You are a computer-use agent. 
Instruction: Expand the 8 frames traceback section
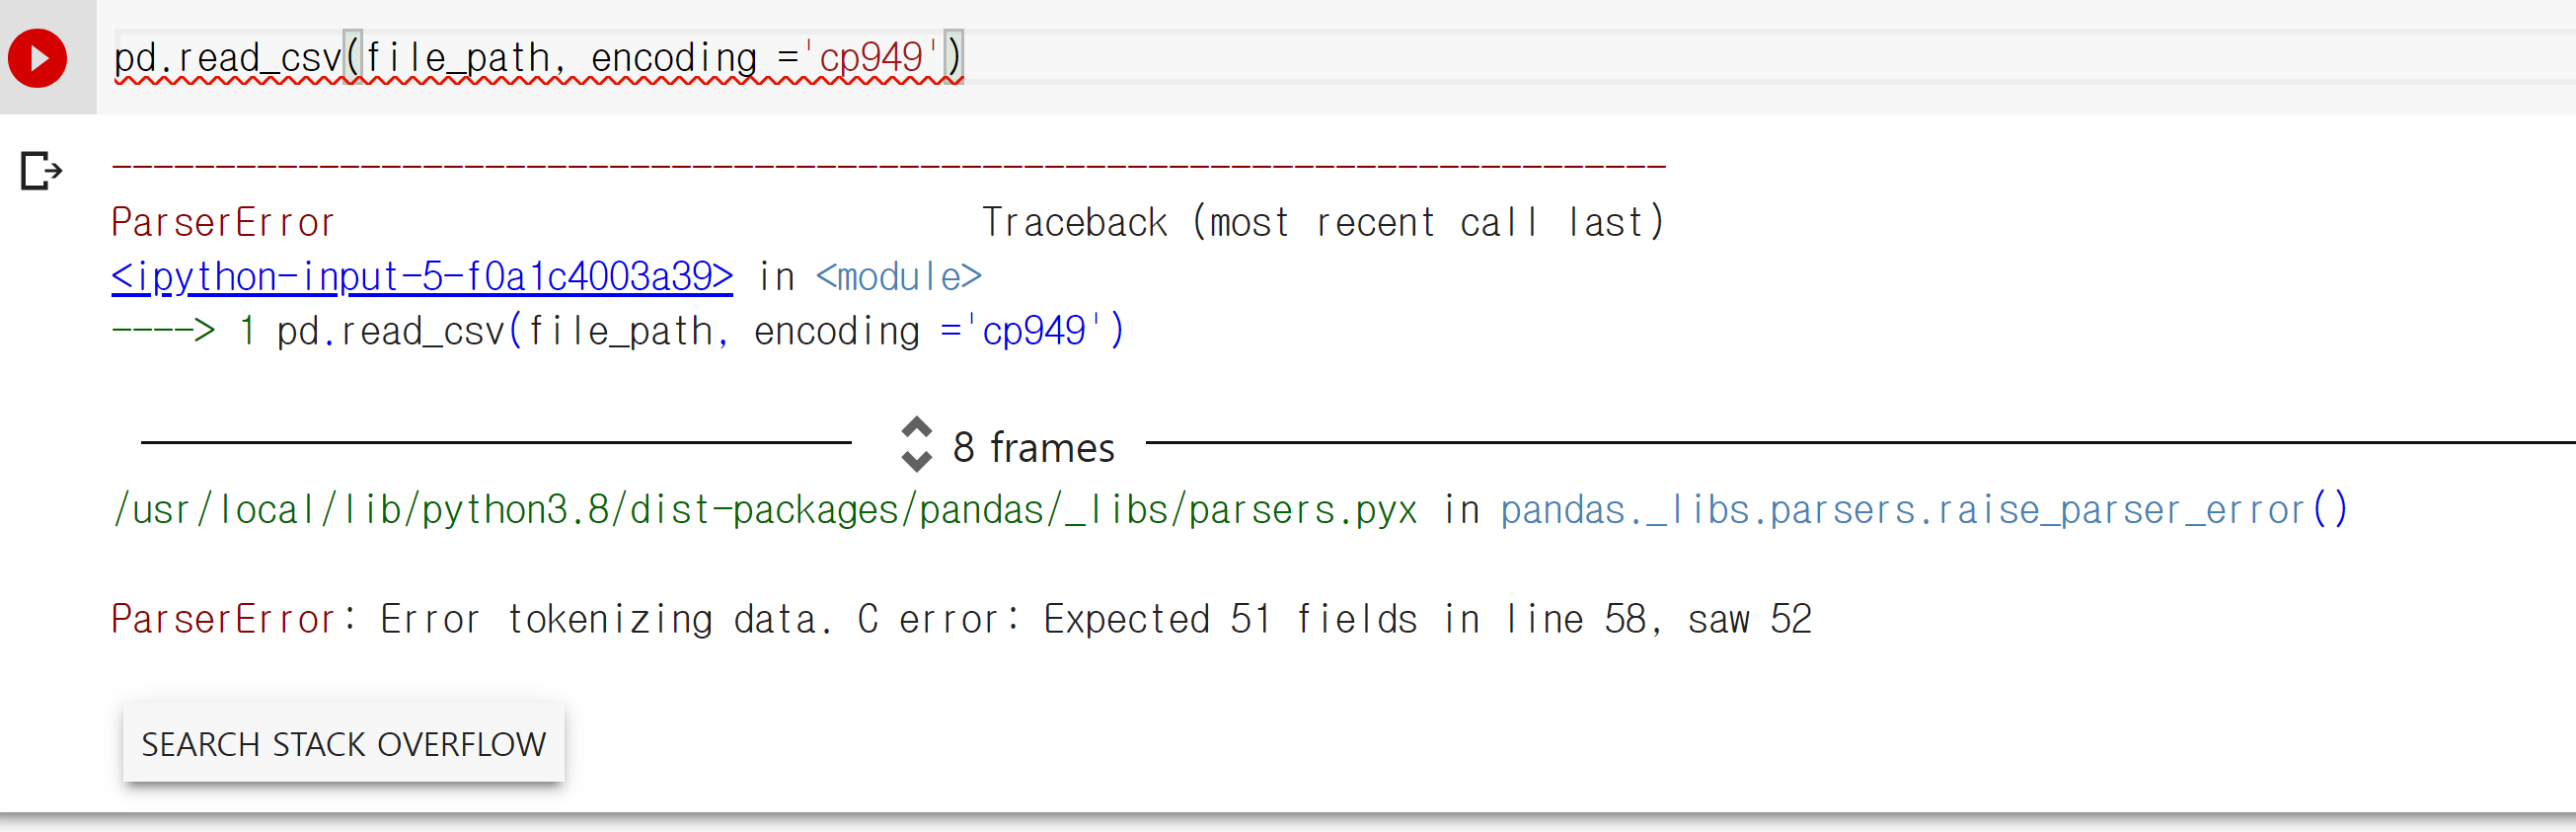click(1008, 446)
